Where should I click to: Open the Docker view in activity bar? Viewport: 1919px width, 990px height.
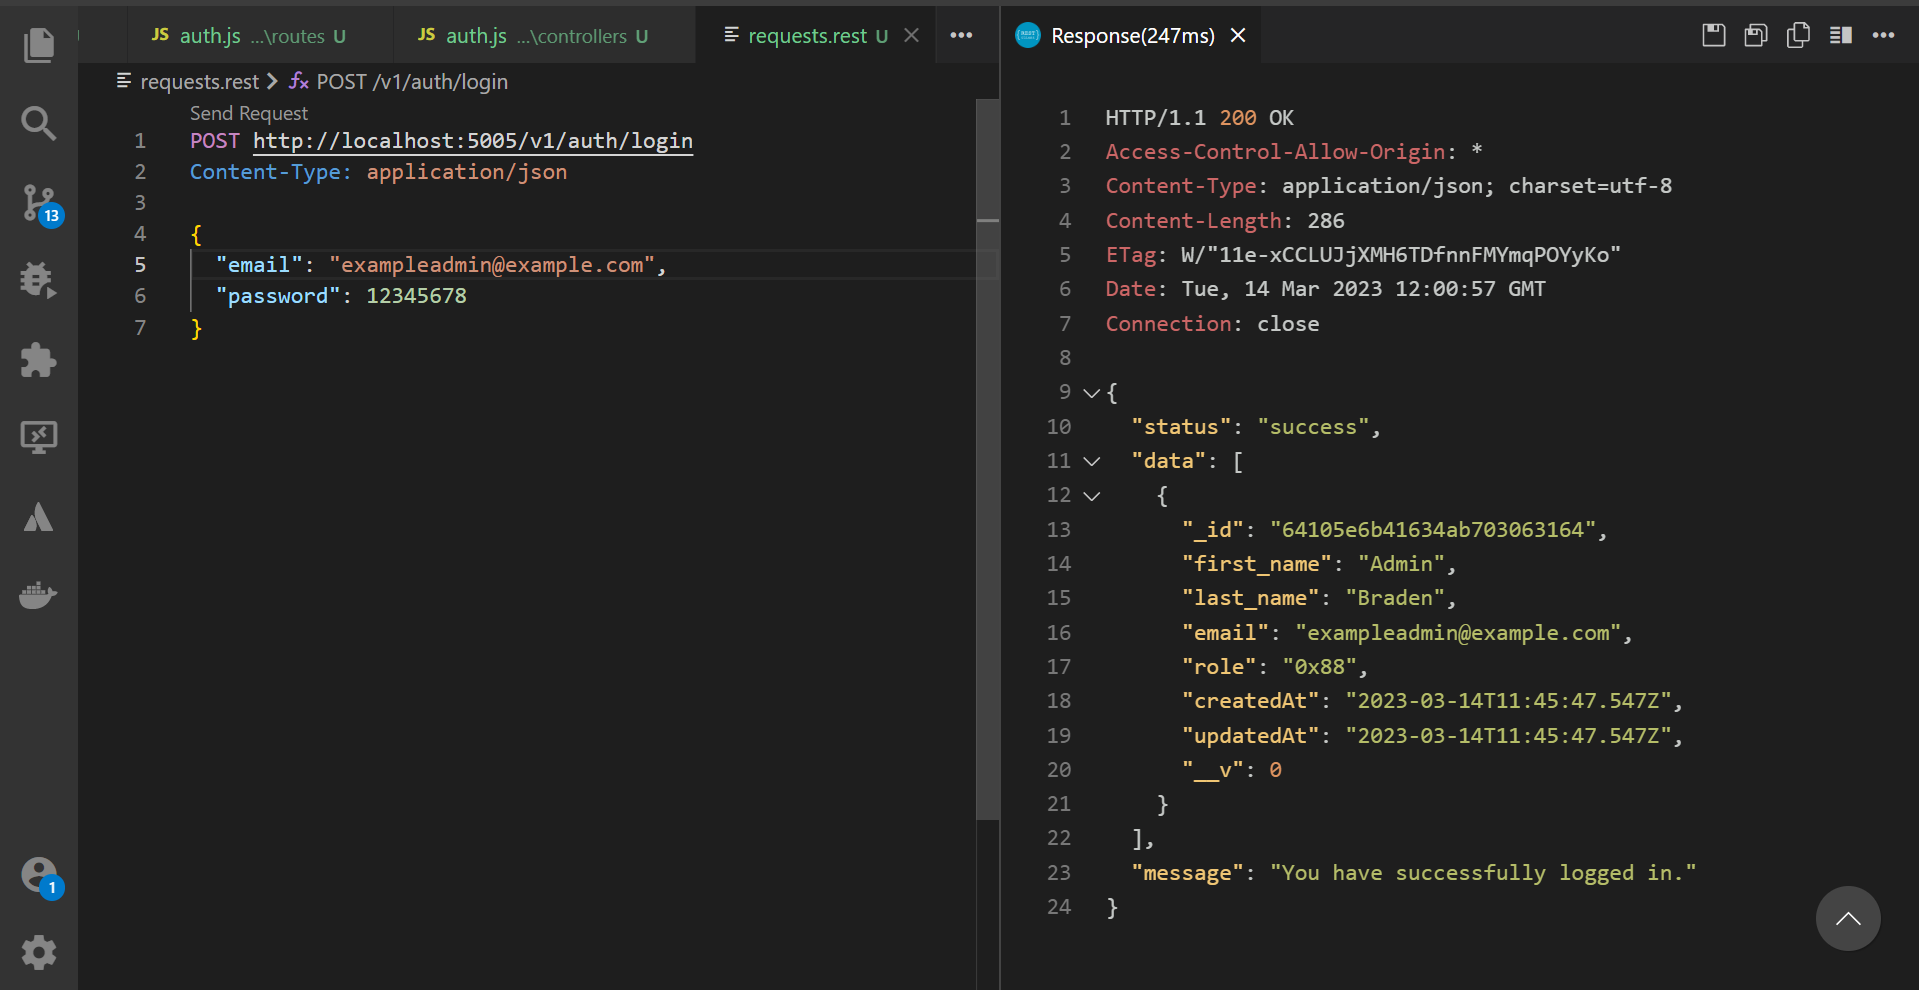pyautogui.click(x=38, y=595)
